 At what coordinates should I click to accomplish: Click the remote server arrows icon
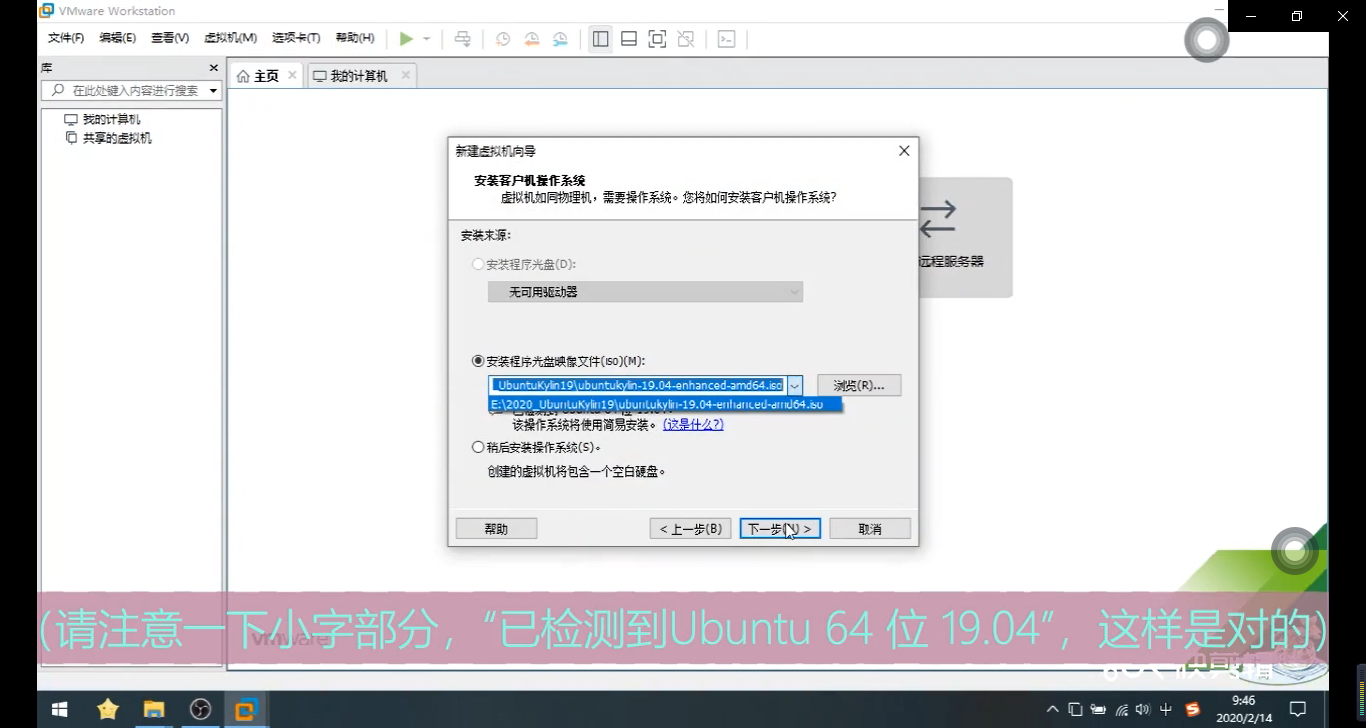click(937, 219)
